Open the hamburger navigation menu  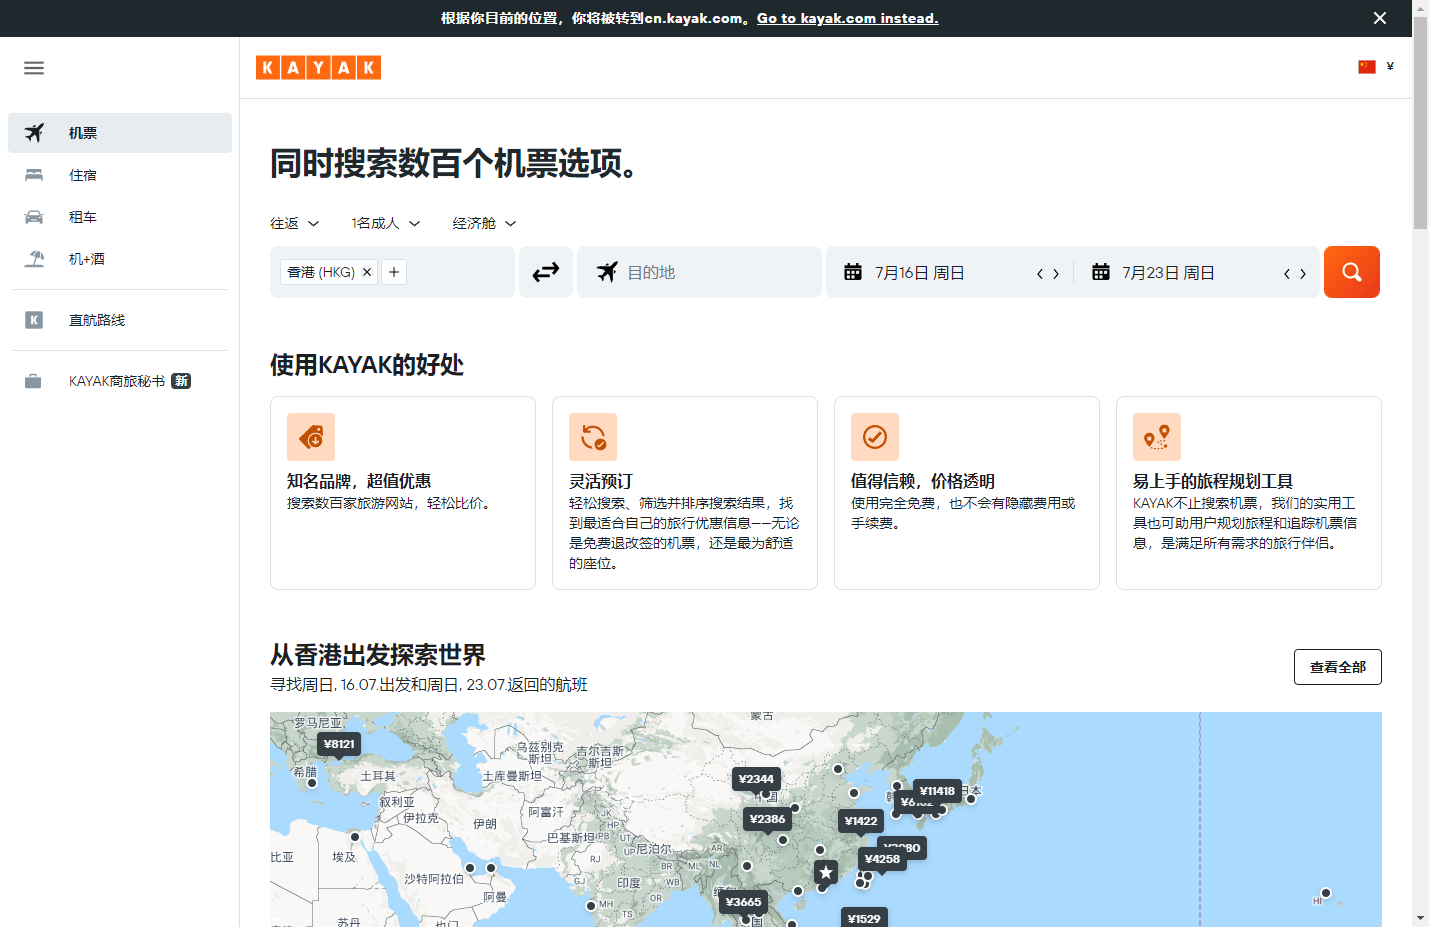[x=34, y=68]
